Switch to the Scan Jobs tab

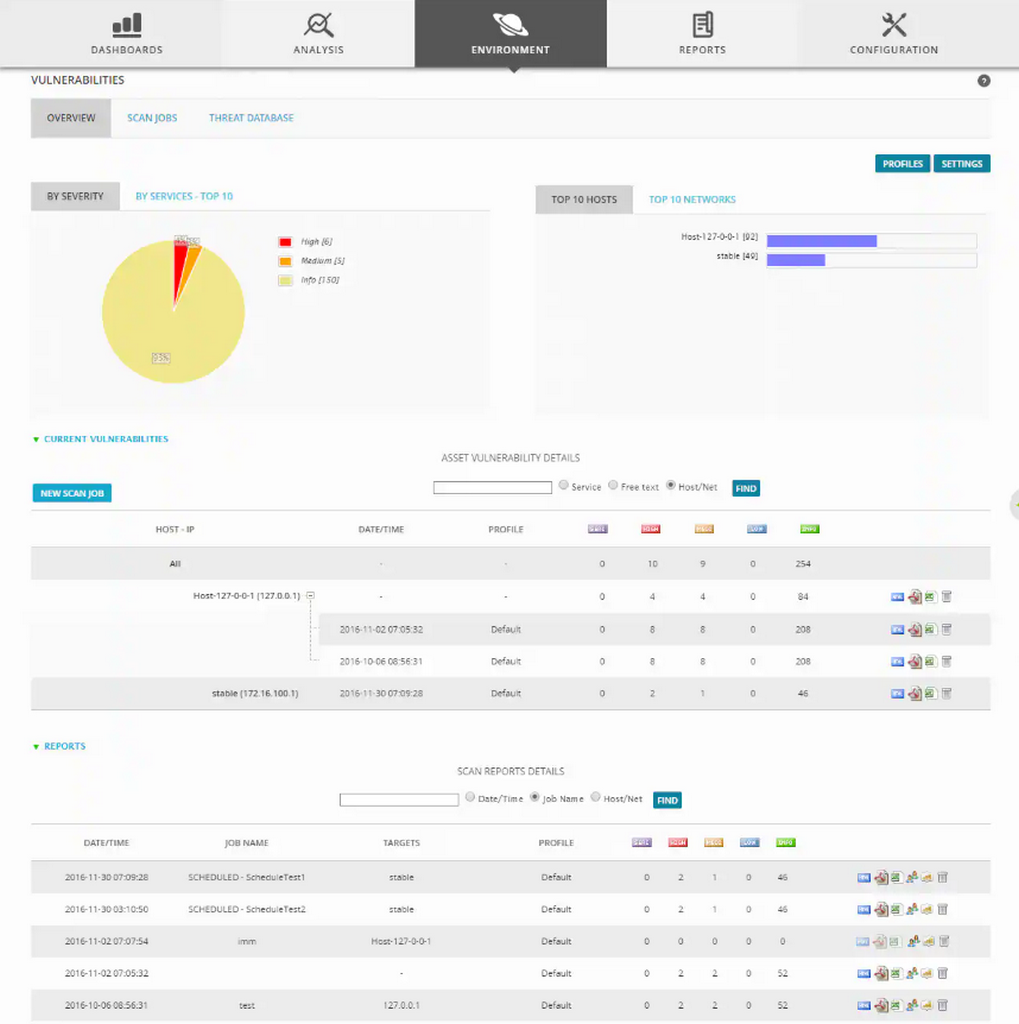152,118
